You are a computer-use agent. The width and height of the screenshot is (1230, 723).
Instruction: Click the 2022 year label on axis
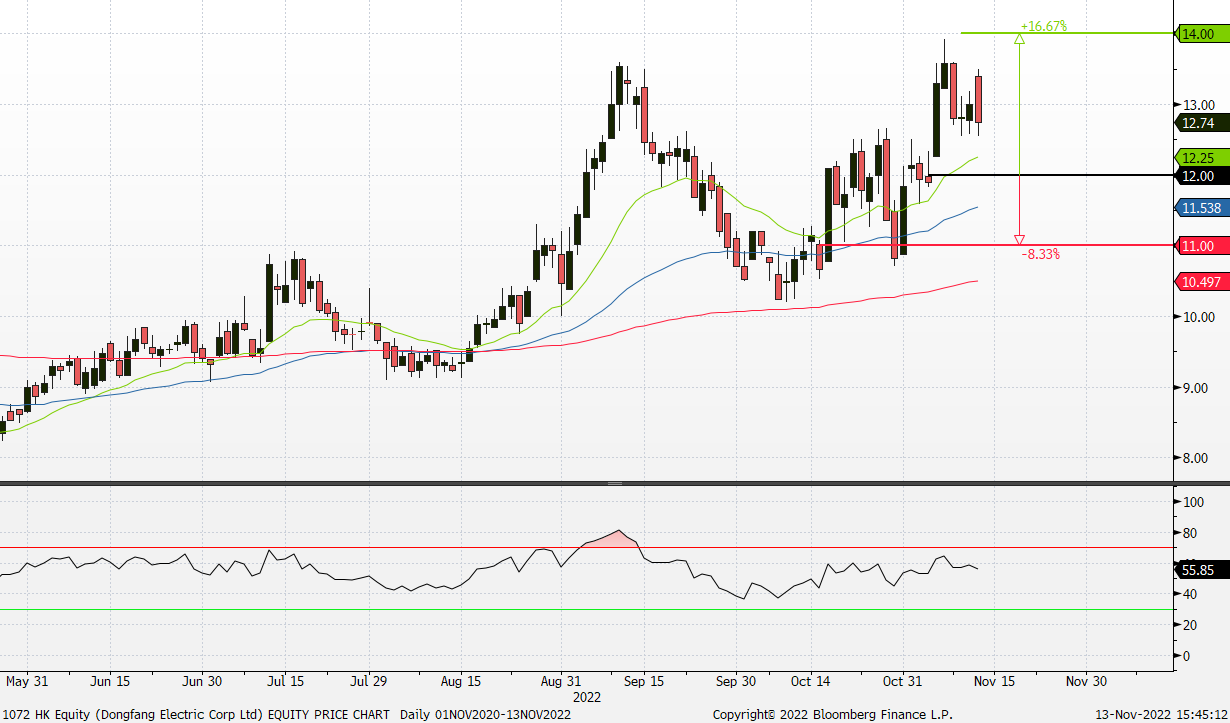(585, 697)
